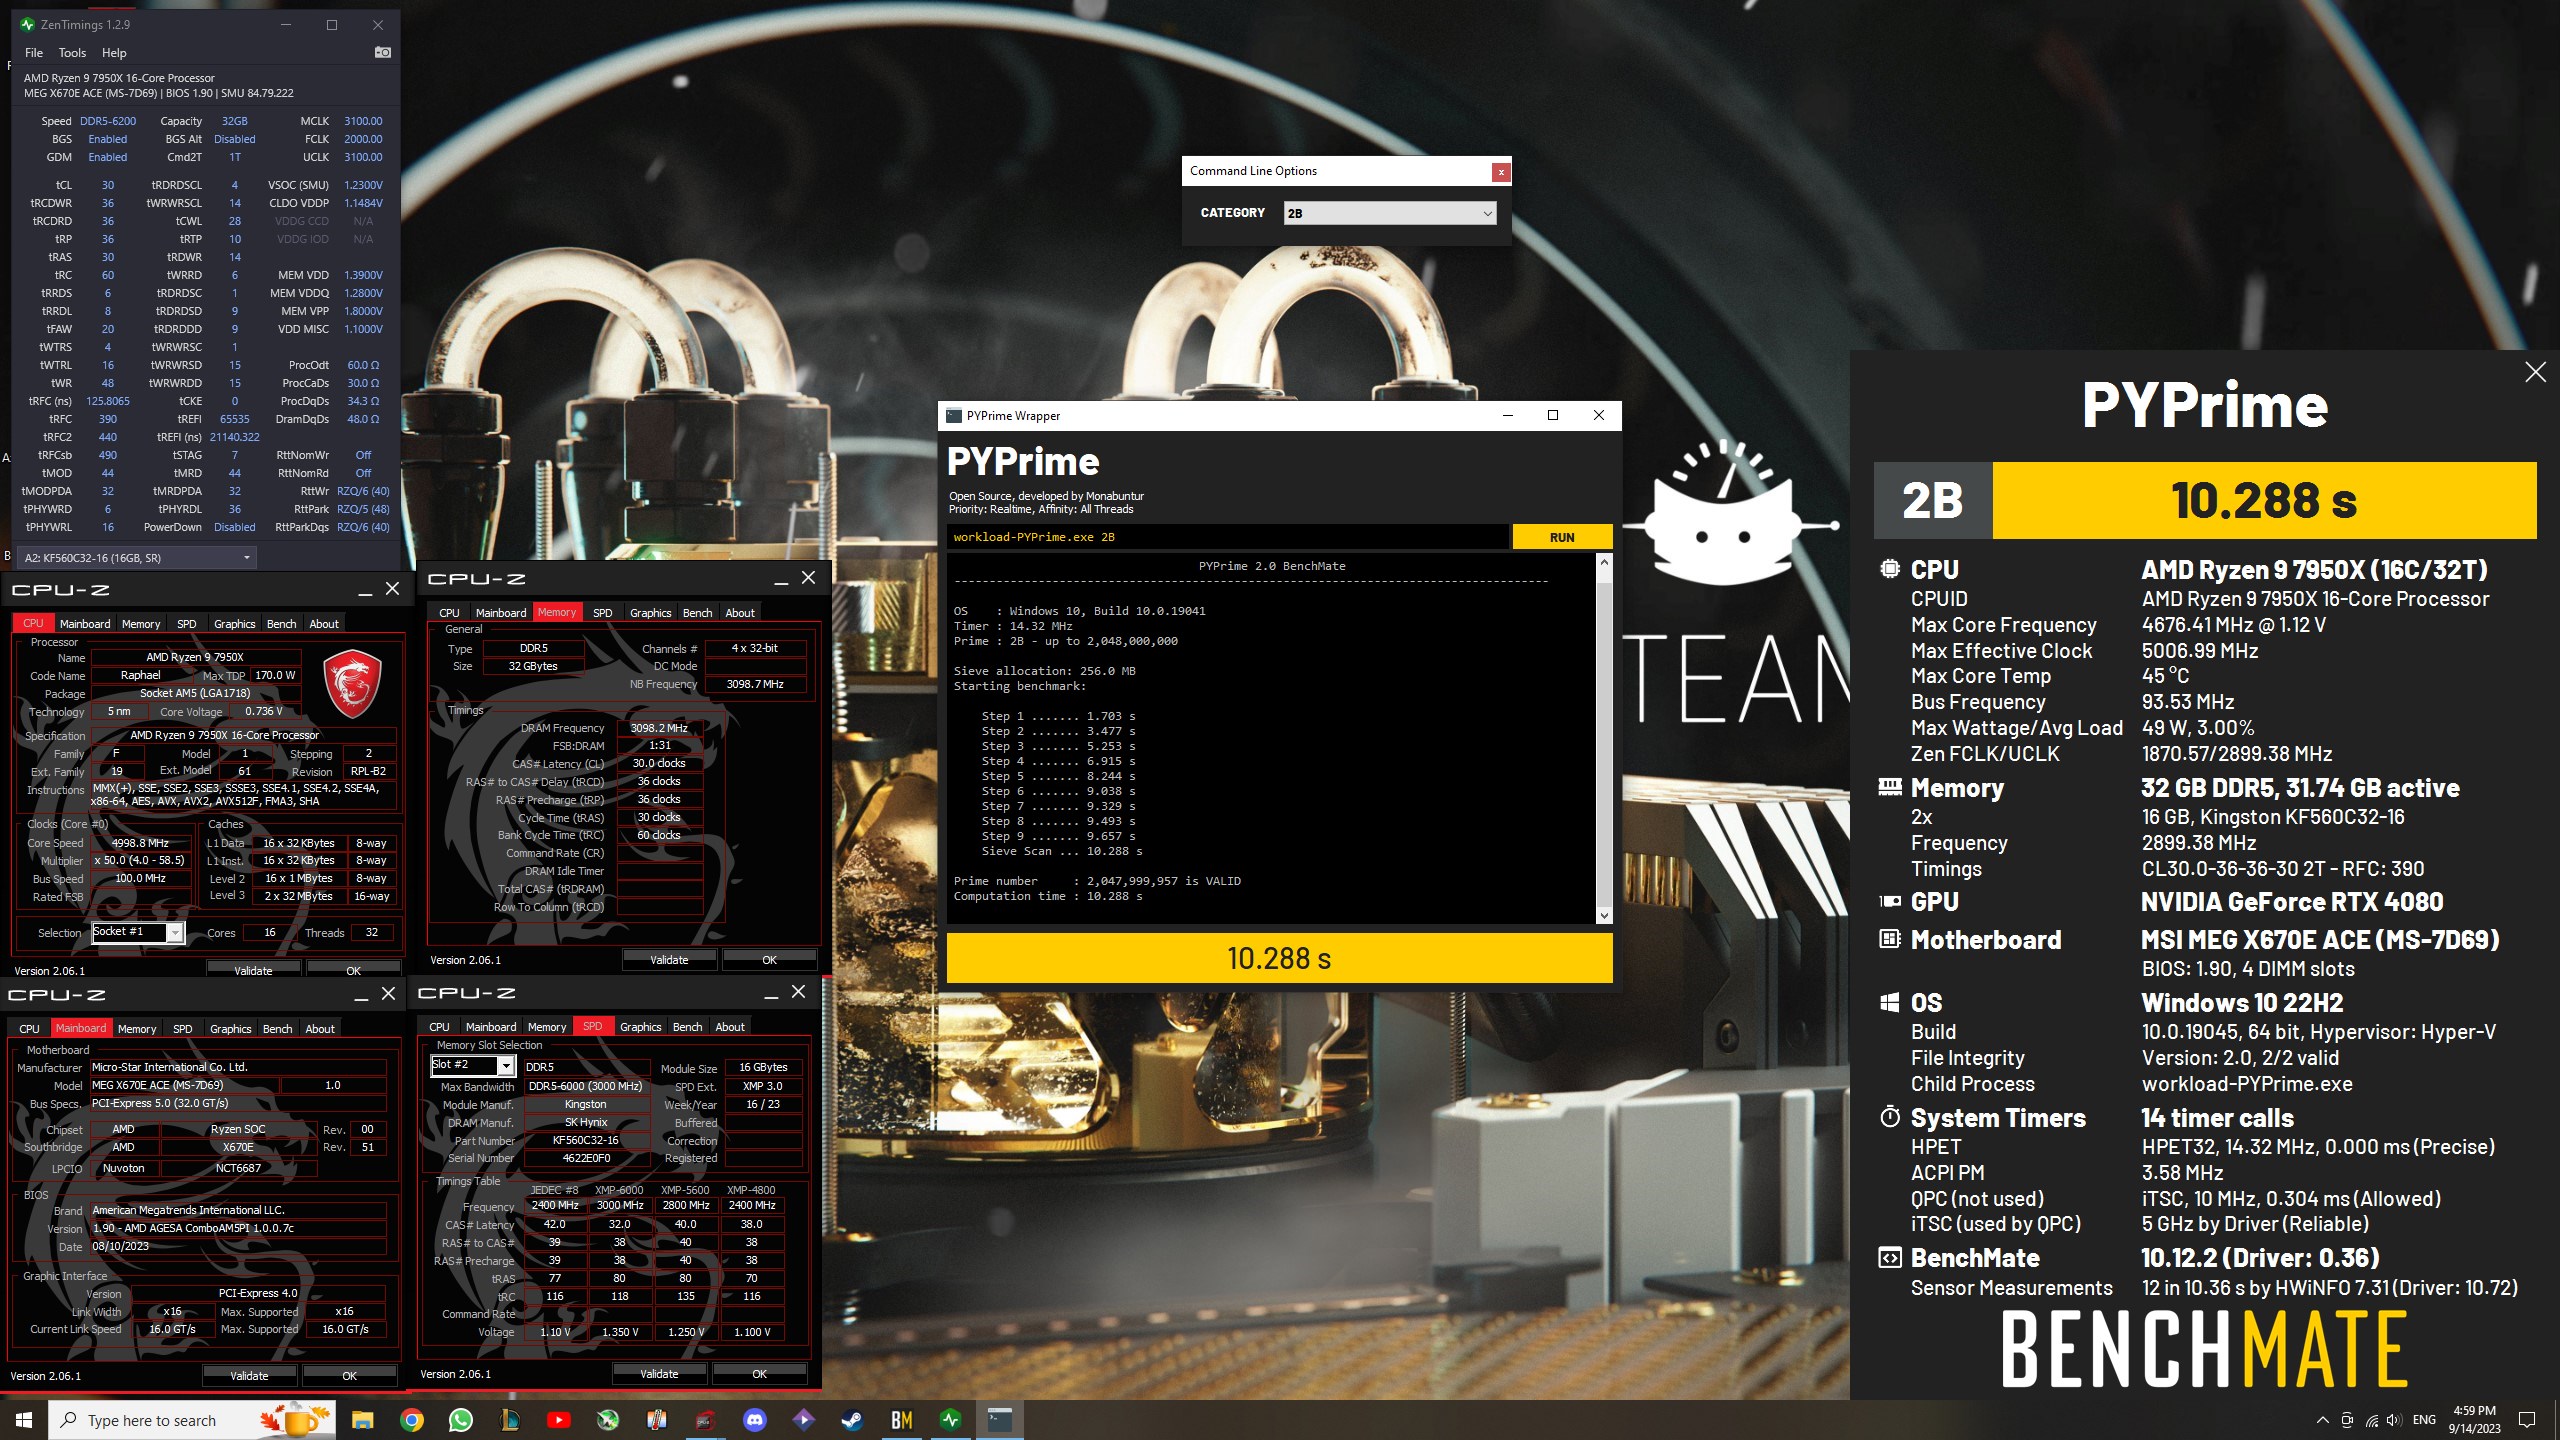Screen dimensions: 2560x1440
Task: Open ZenTimings Tools menu
Action: pos(72,53)
